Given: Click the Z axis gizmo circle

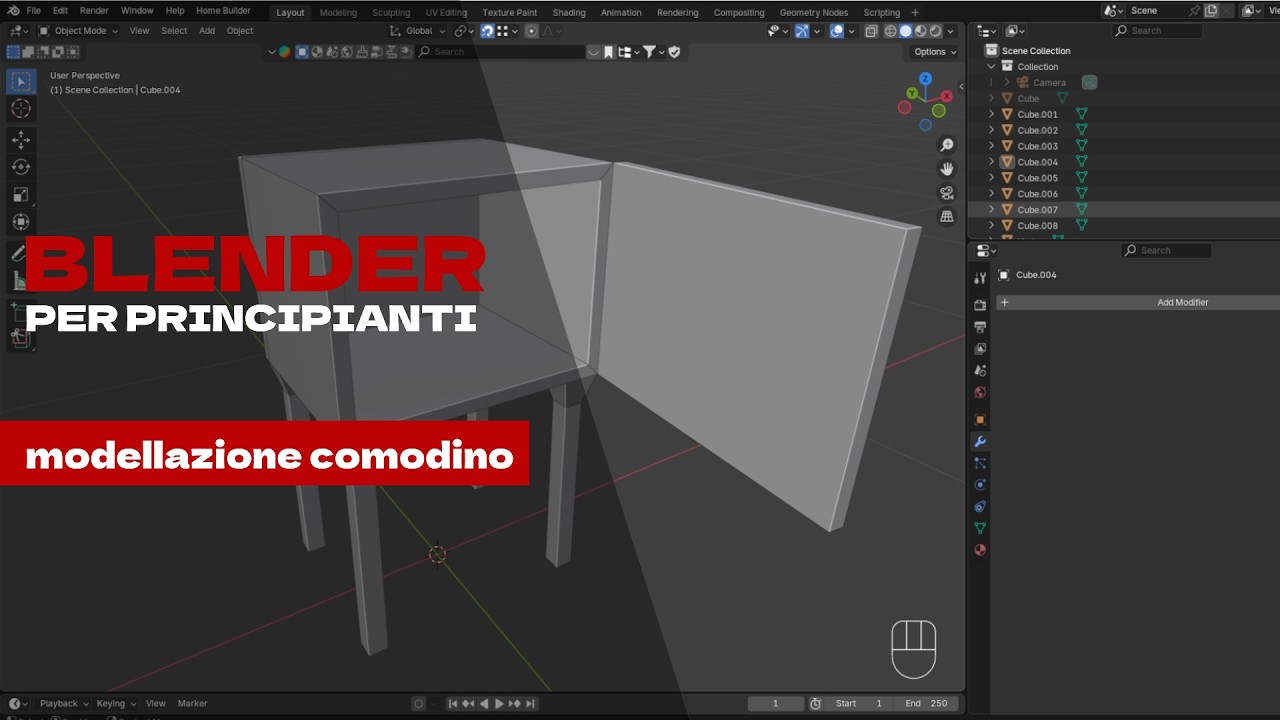Looking at the screenshot, I should coord(926,78).
